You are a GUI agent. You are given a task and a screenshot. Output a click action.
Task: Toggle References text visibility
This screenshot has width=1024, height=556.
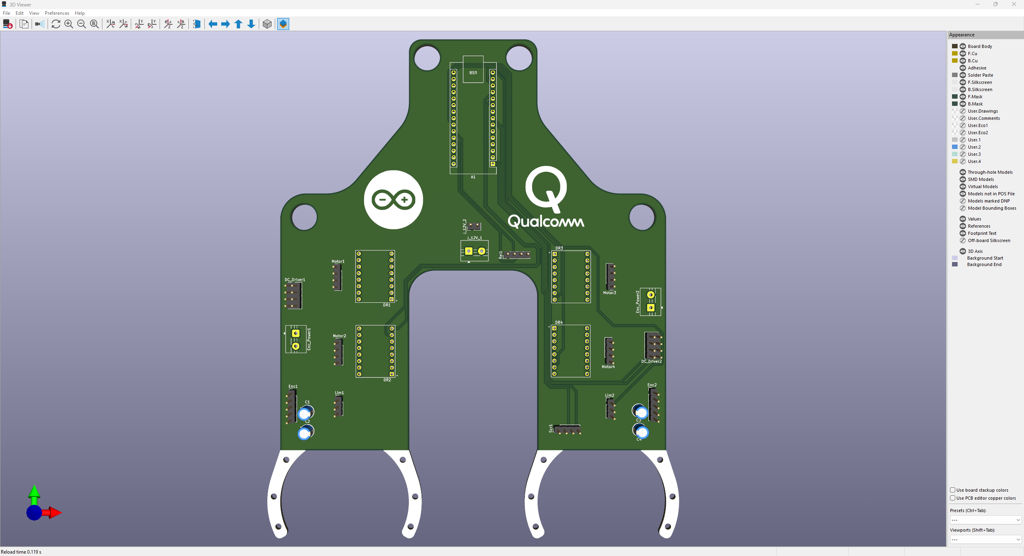[963, 226]
